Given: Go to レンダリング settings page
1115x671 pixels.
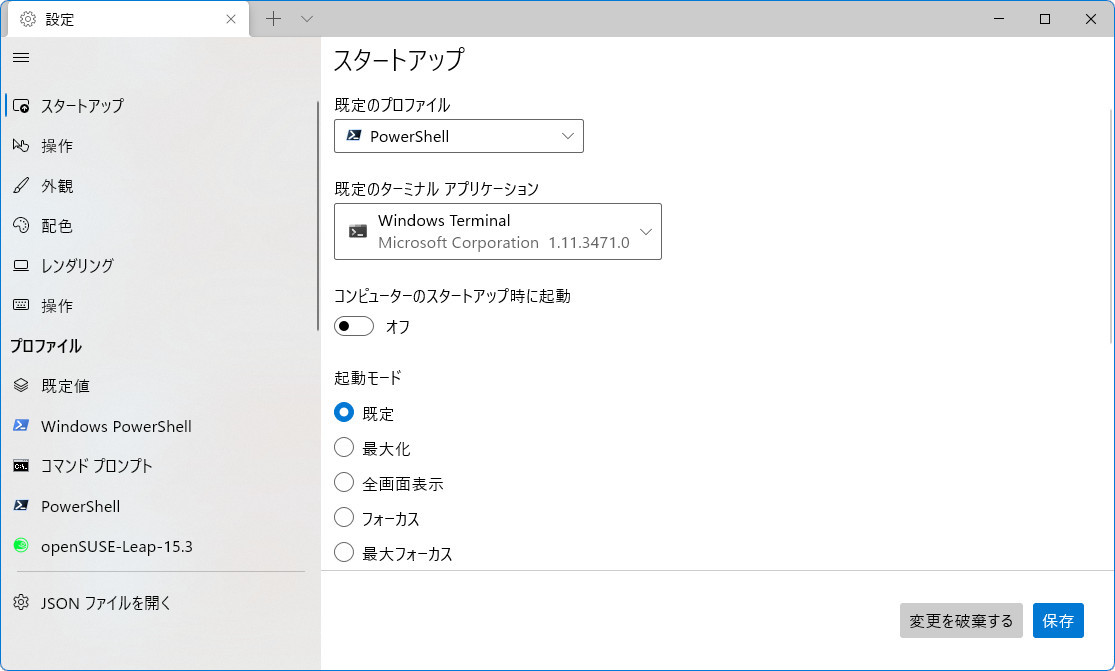Looking at the screenshot, I should (x=159, y=265).
